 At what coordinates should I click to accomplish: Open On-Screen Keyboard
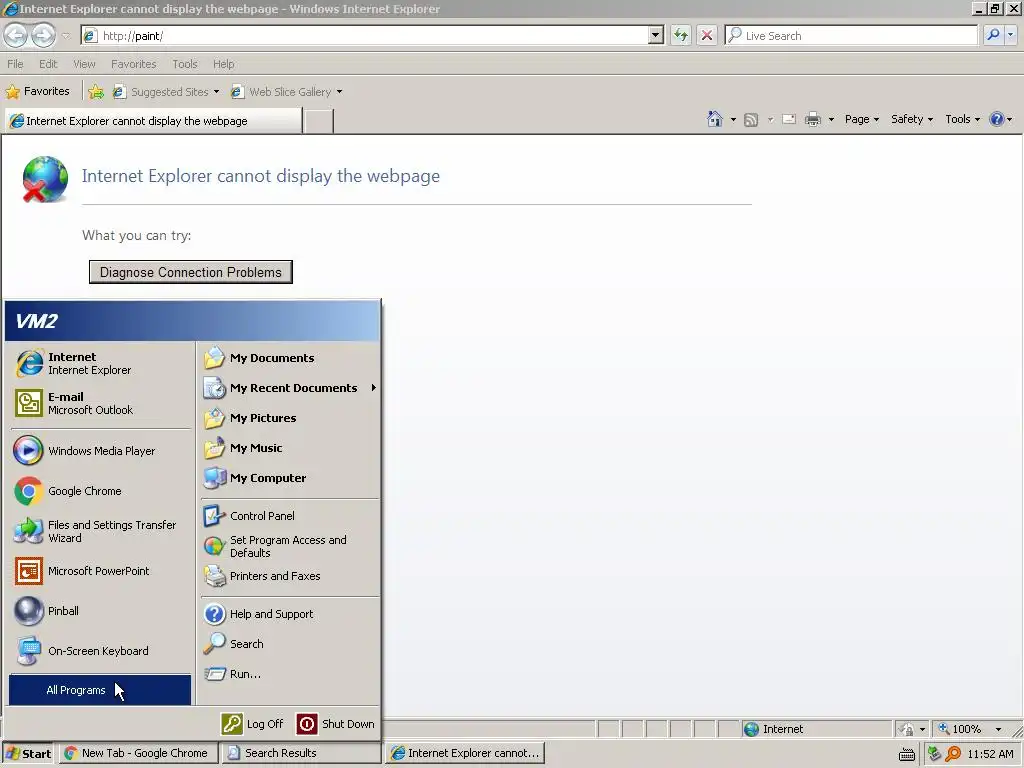[x=101, y=651]
